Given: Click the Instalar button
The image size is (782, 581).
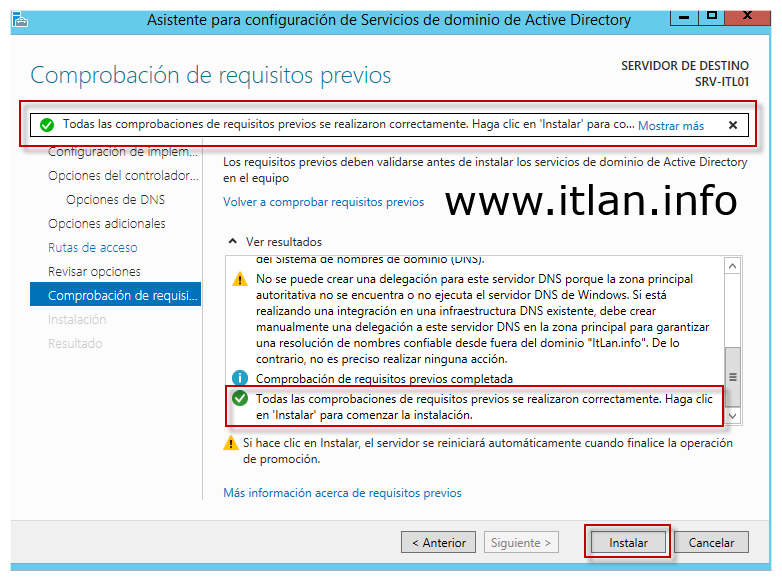Looking at the screenshot, I should click(x=628, y=543).
